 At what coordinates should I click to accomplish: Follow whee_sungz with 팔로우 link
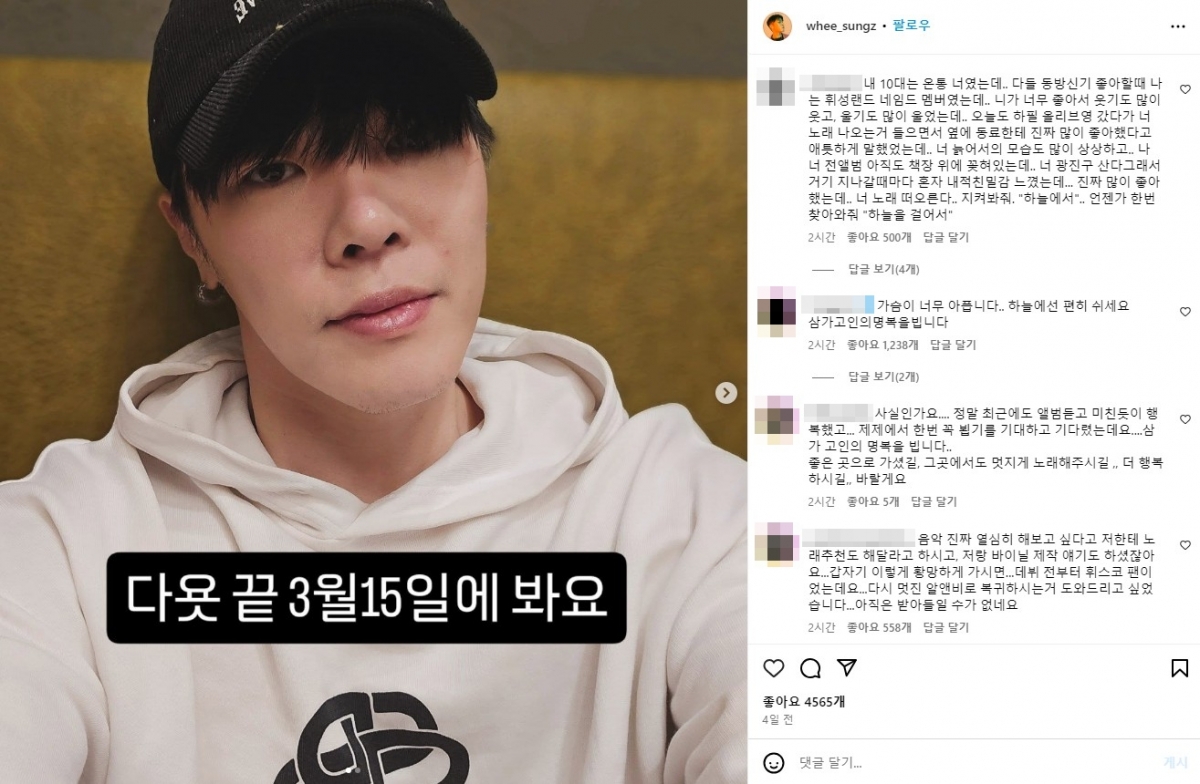coord(912,27)
